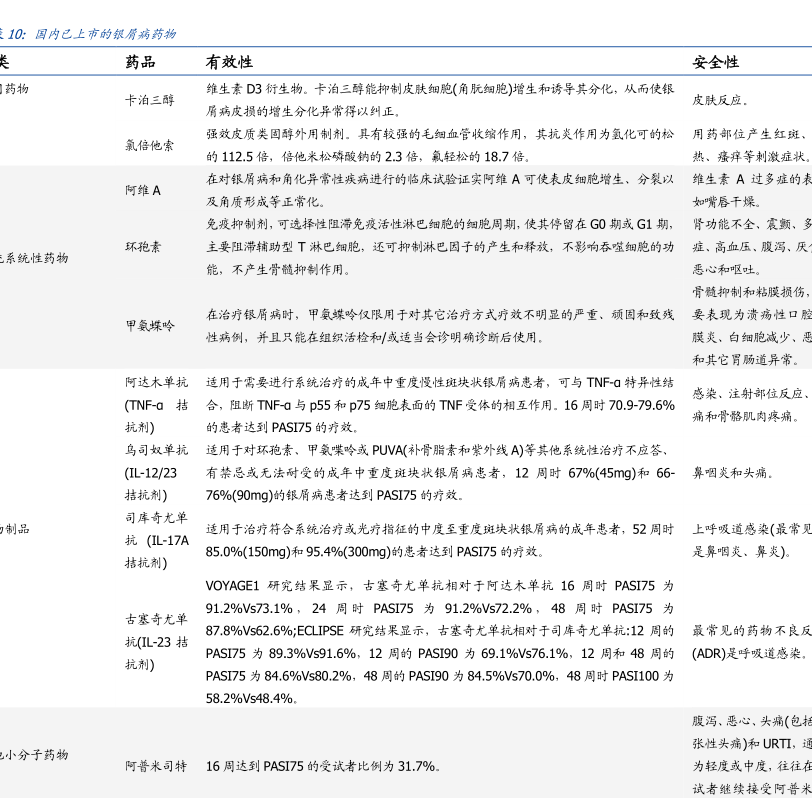The image size is (812, 798).
Task: Select the "有效性" column header
Action: (x=229, y=62)
